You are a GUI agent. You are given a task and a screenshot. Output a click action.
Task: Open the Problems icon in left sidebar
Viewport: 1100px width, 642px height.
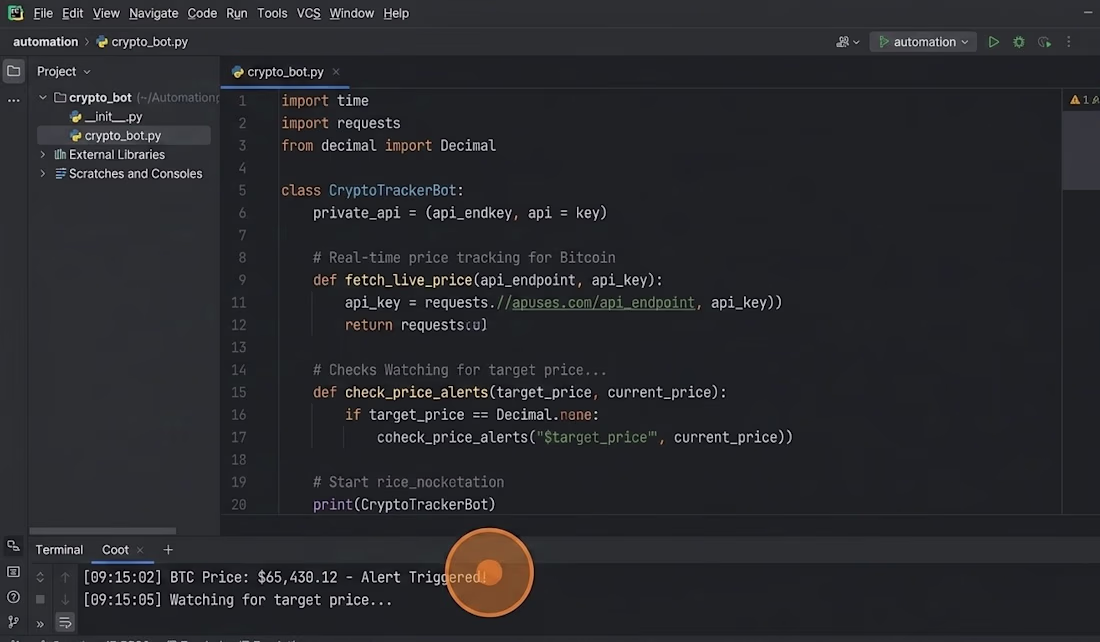(x=13, y=597)
